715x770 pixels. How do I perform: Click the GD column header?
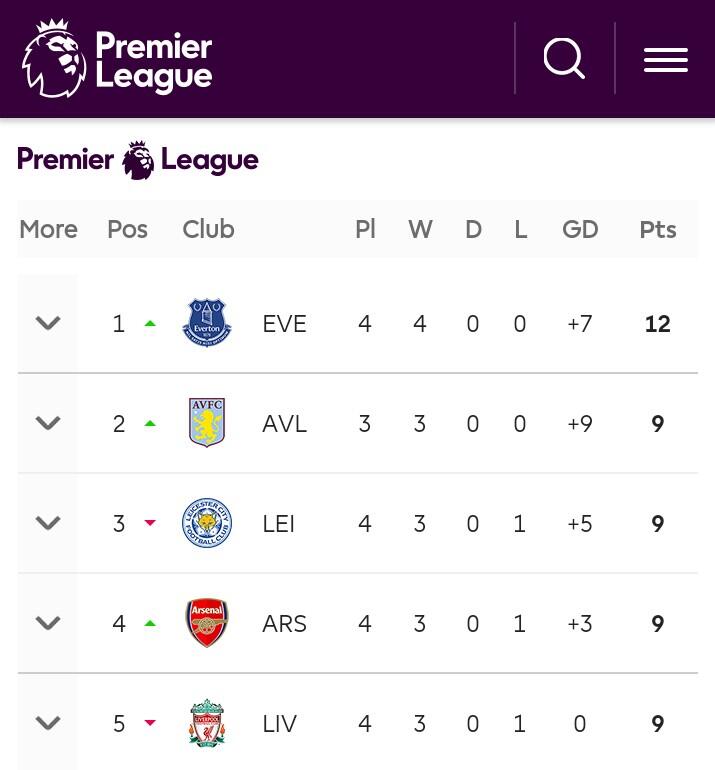pyautogui.click(x=580, y=229)
